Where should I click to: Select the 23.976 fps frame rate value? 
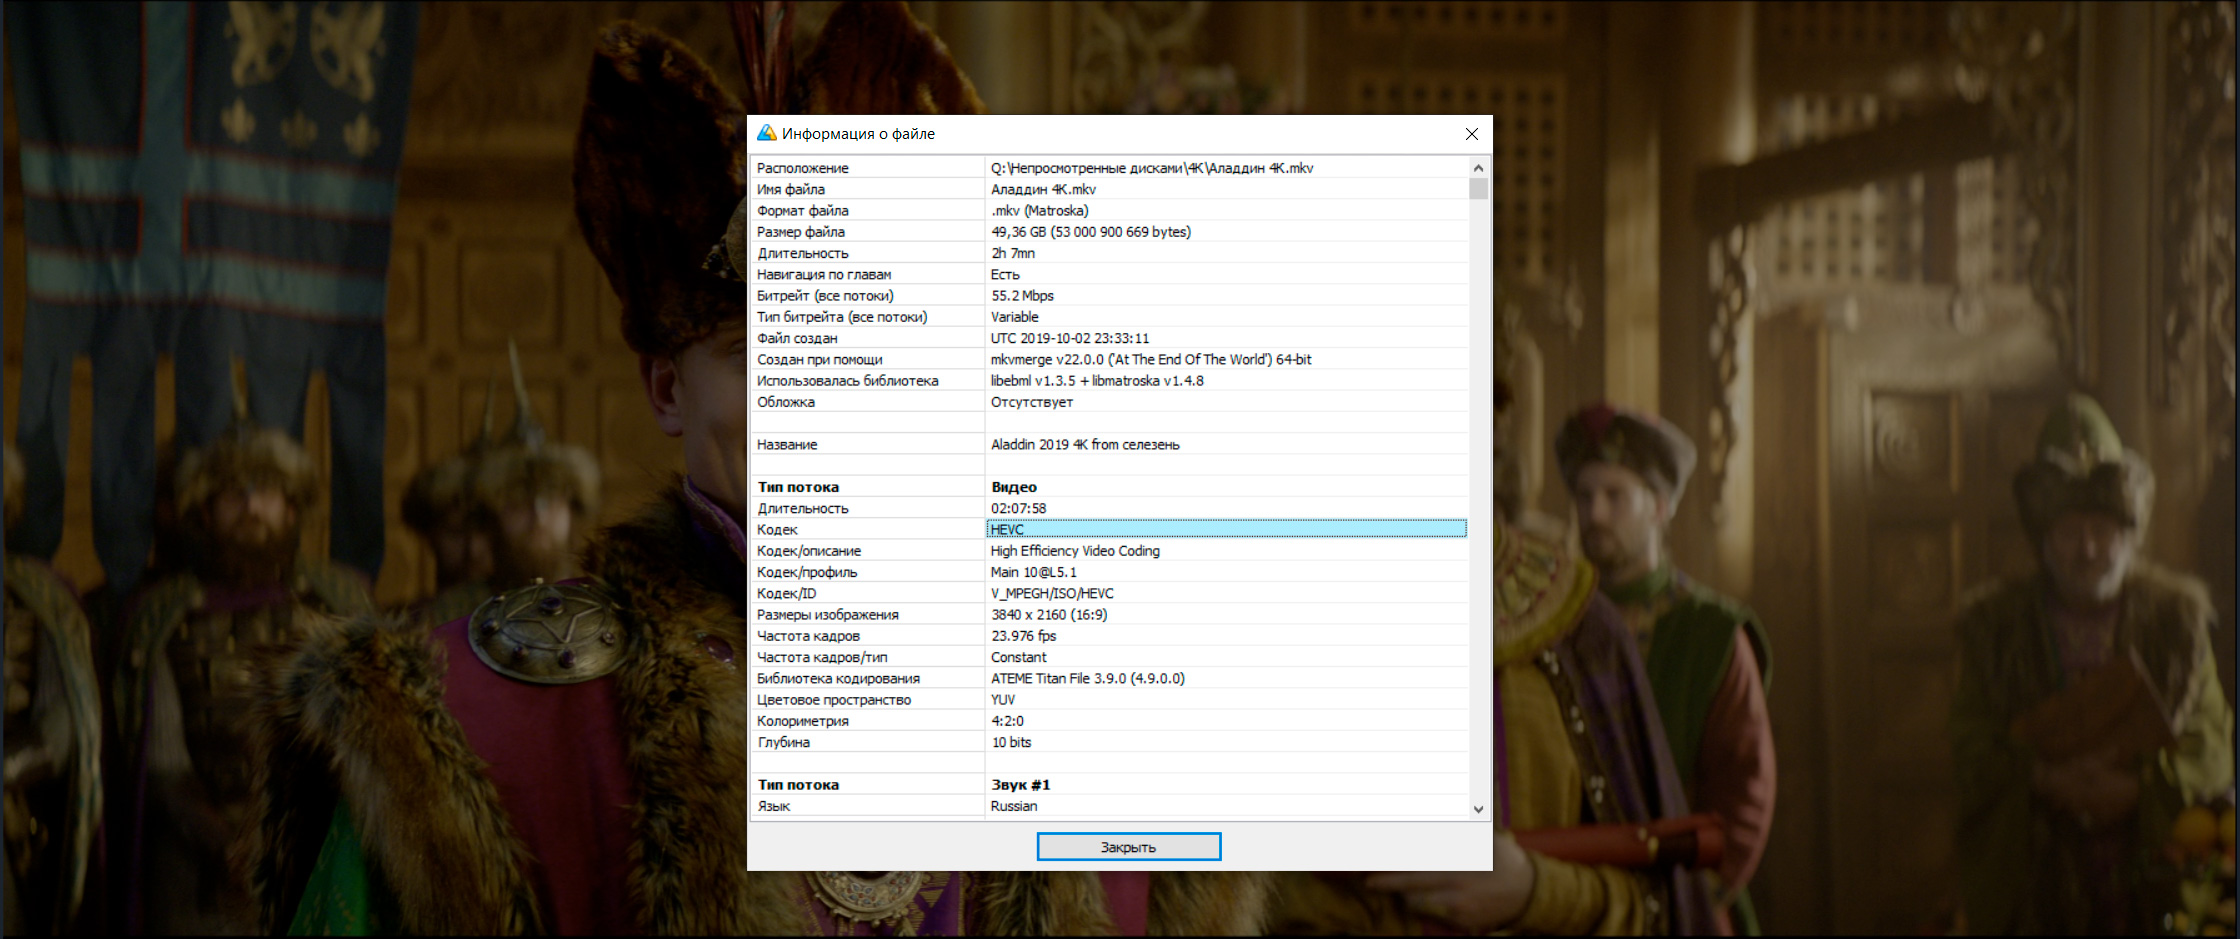pos(1023,636)
